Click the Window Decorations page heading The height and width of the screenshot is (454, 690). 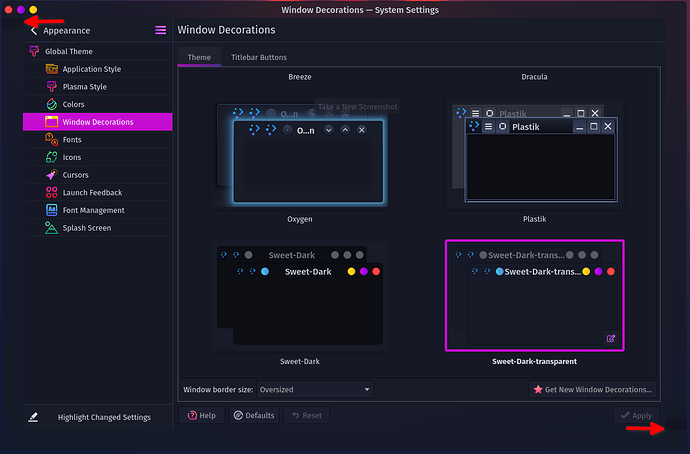tap(226, 30)
